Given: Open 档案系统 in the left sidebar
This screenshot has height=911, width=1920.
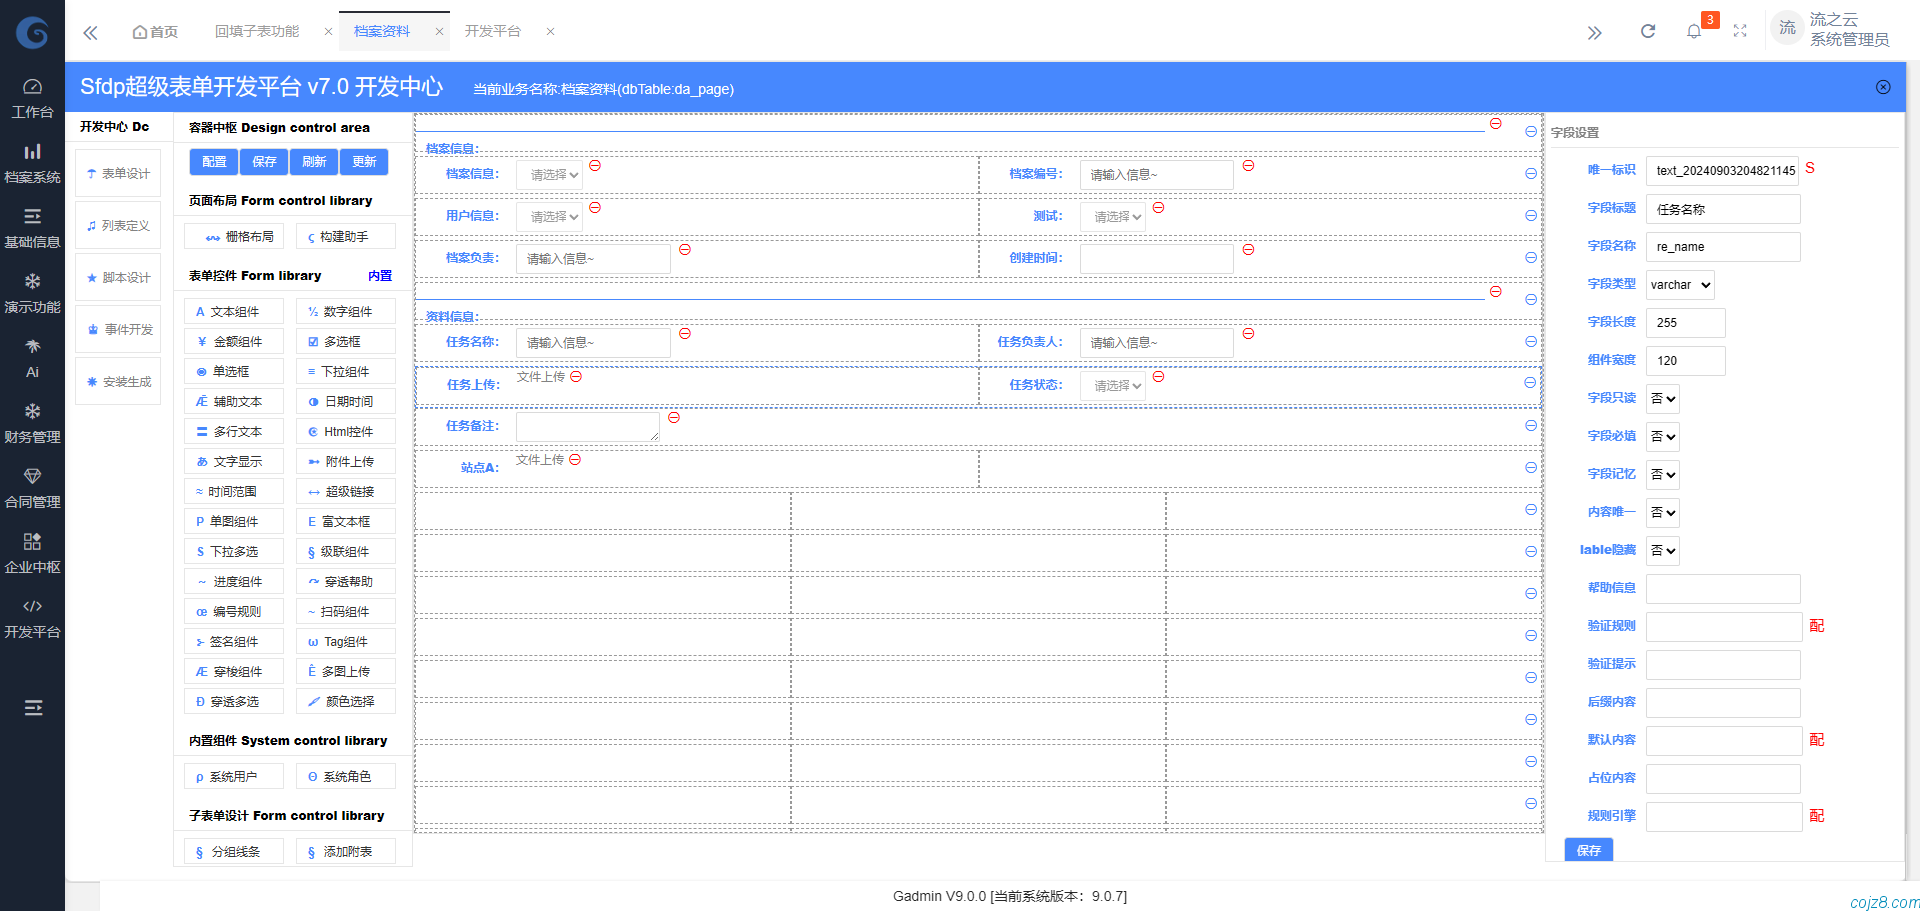Looking at the screenshot, I should [32, 163].
